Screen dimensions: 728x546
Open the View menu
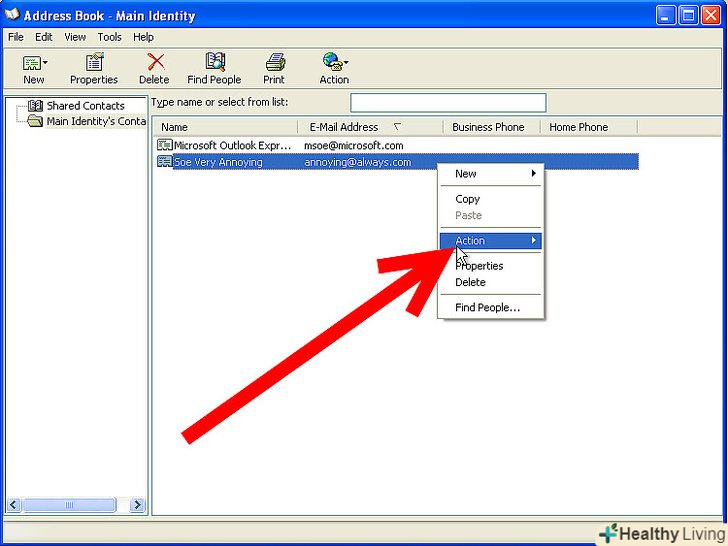[75, 37]
